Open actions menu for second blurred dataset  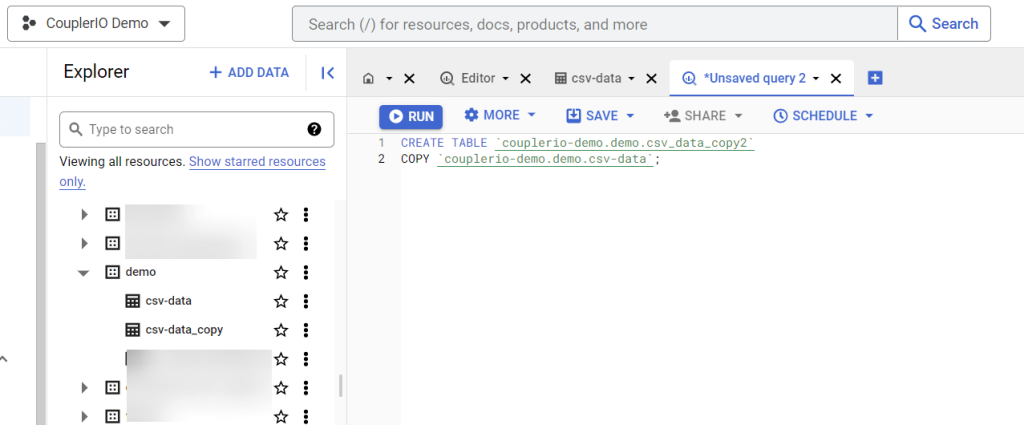point(306,244)
